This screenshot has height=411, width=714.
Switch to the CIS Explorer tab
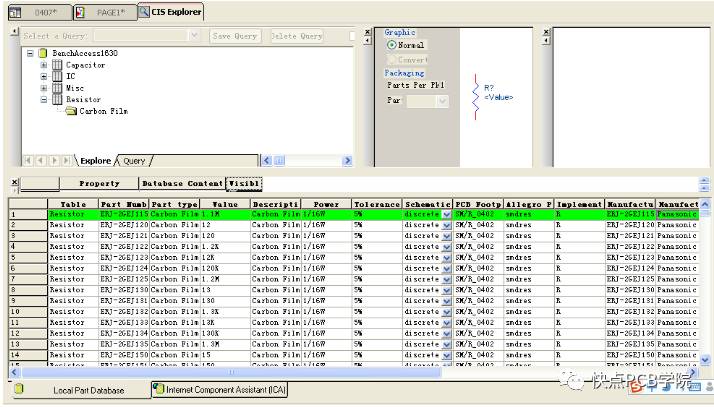pyautogui.click(x=170, y=12)
